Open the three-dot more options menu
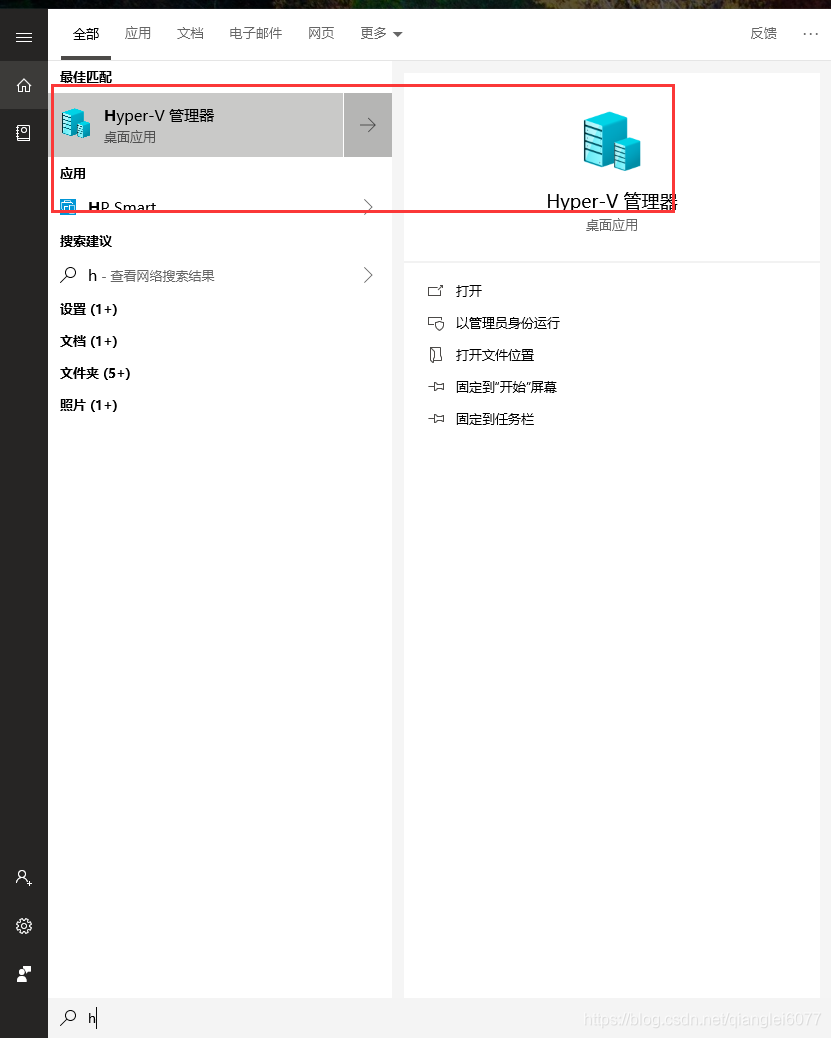This screenshot has width=831, height=1038. [x=810, y=34]
